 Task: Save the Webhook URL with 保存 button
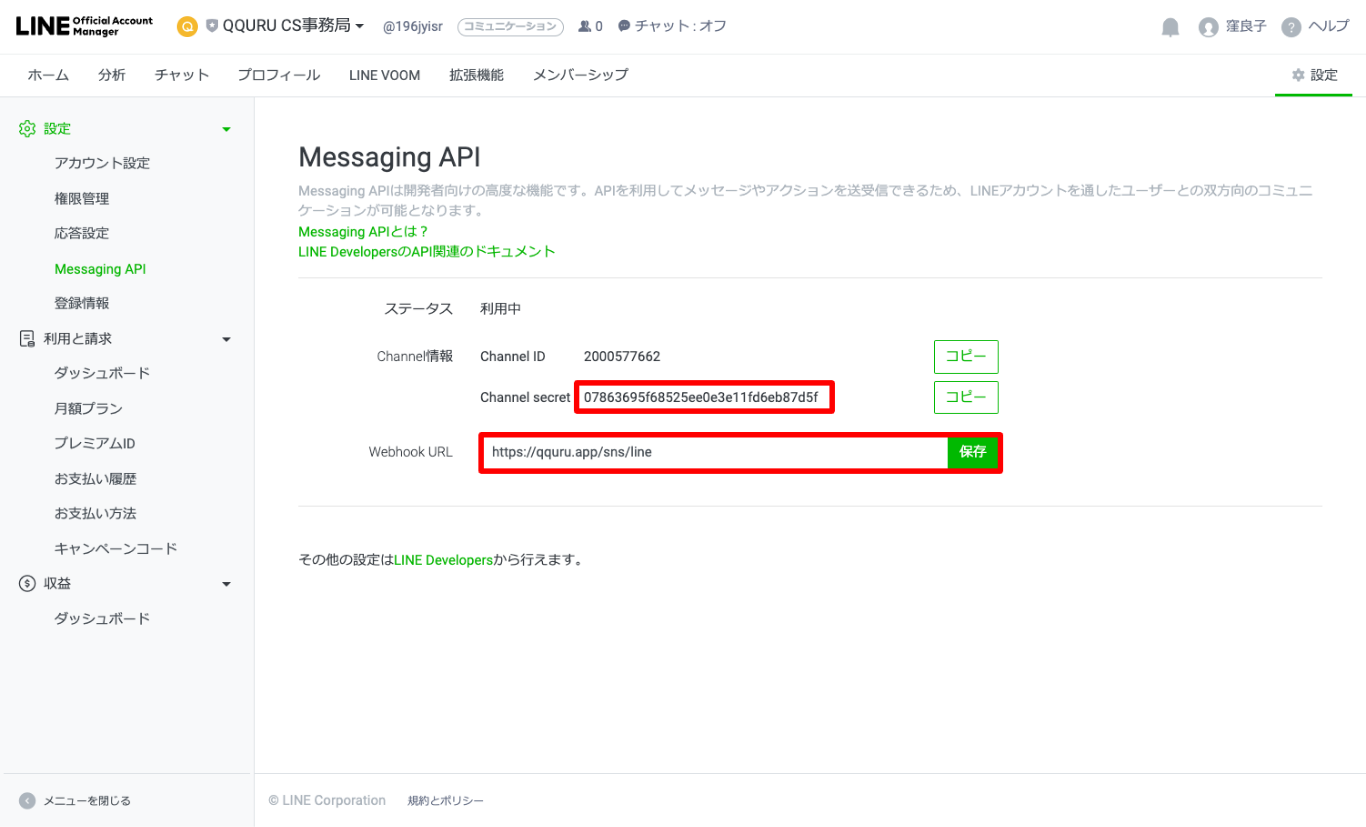972,452
